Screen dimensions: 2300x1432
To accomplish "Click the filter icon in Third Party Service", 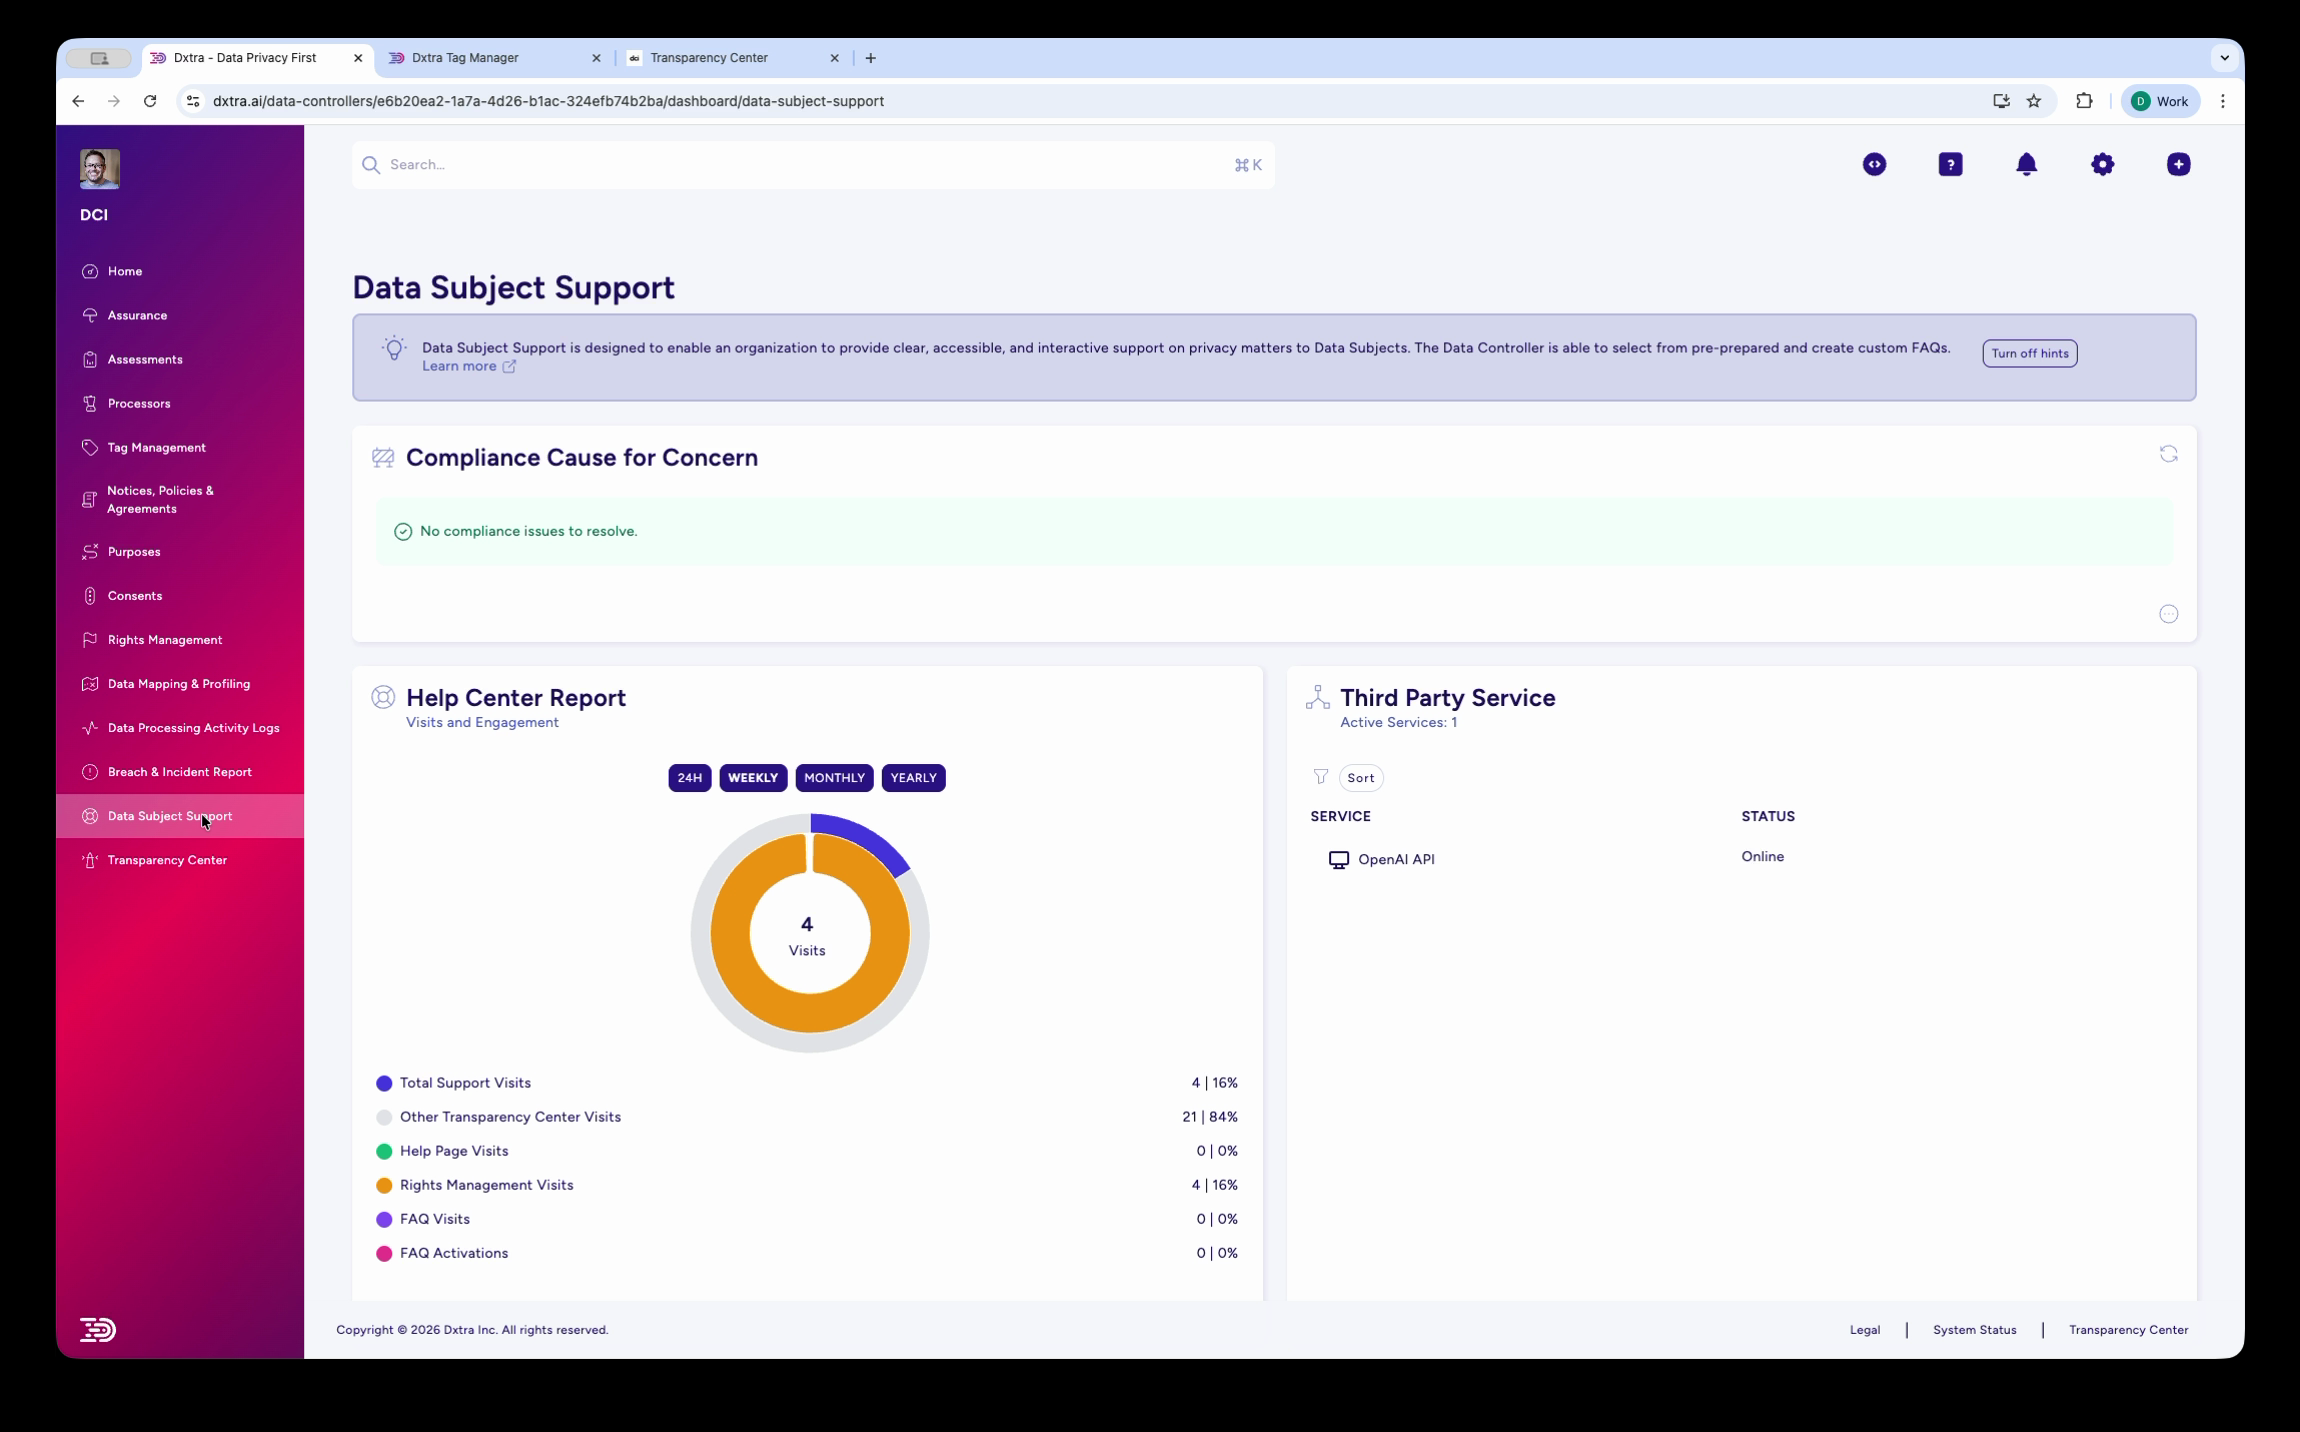I will (x=1321, y=777).
